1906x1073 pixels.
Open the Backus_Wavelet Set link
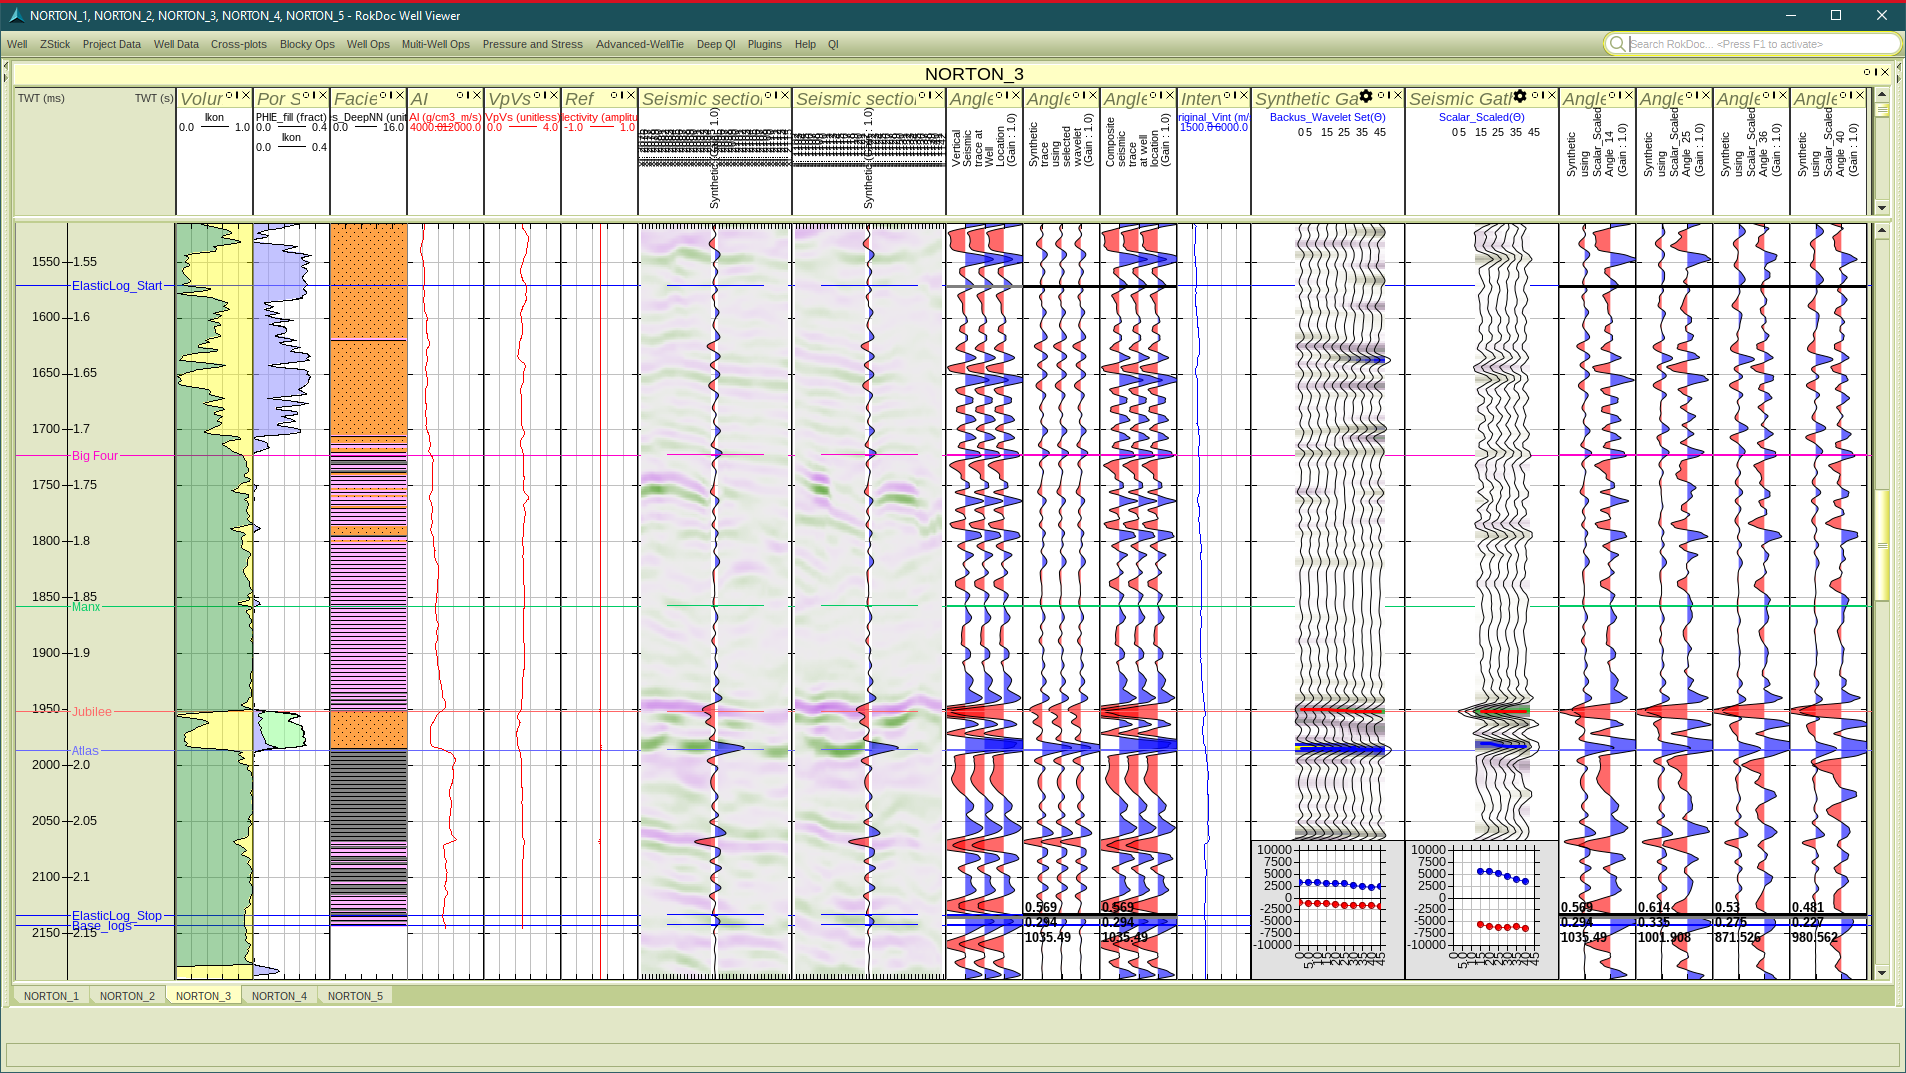pyautogui.click(x=1327, y=117)
